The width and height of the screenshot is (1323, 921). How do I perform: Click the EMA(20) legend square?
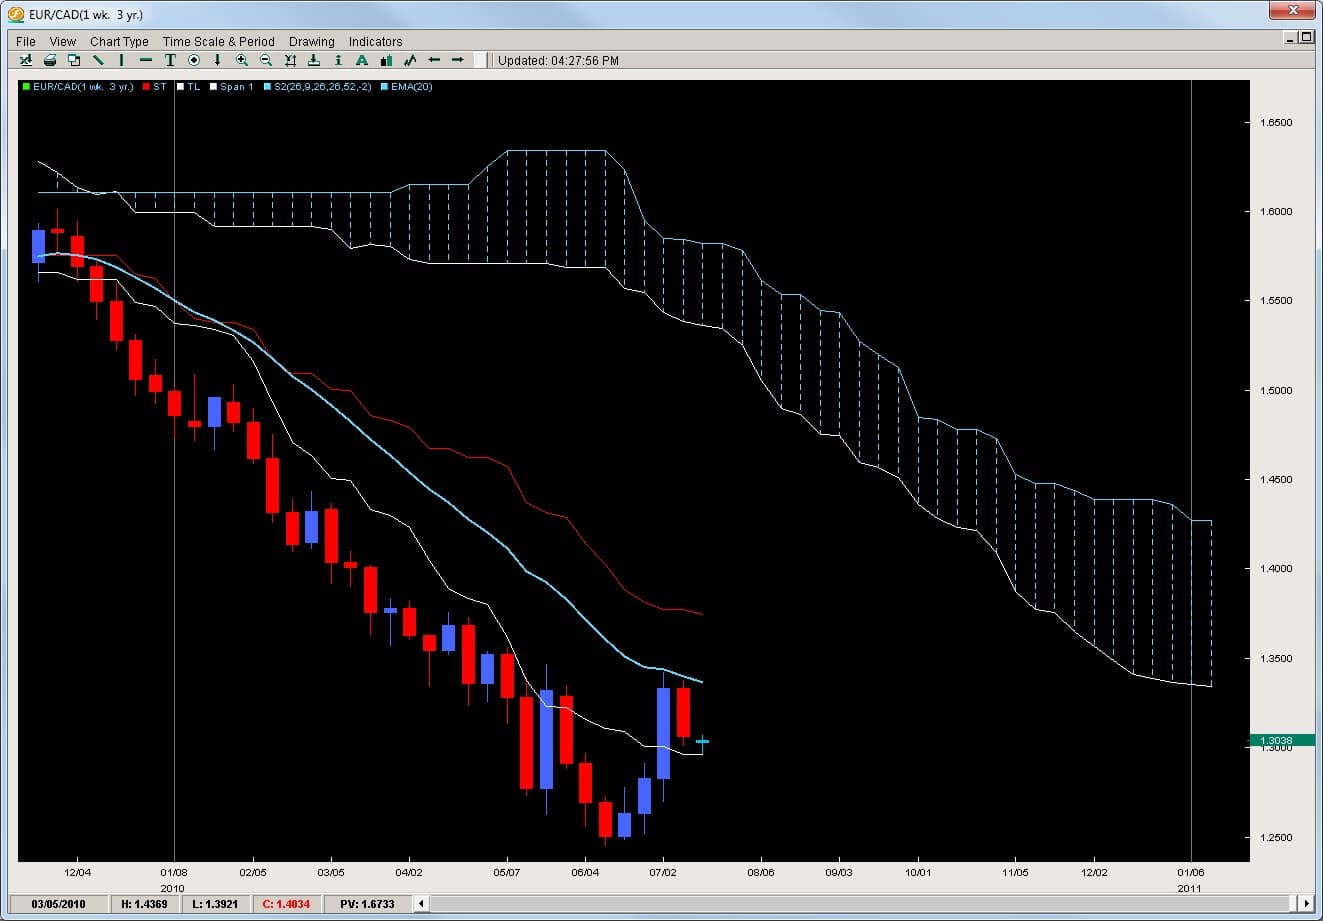click(385, 87)
